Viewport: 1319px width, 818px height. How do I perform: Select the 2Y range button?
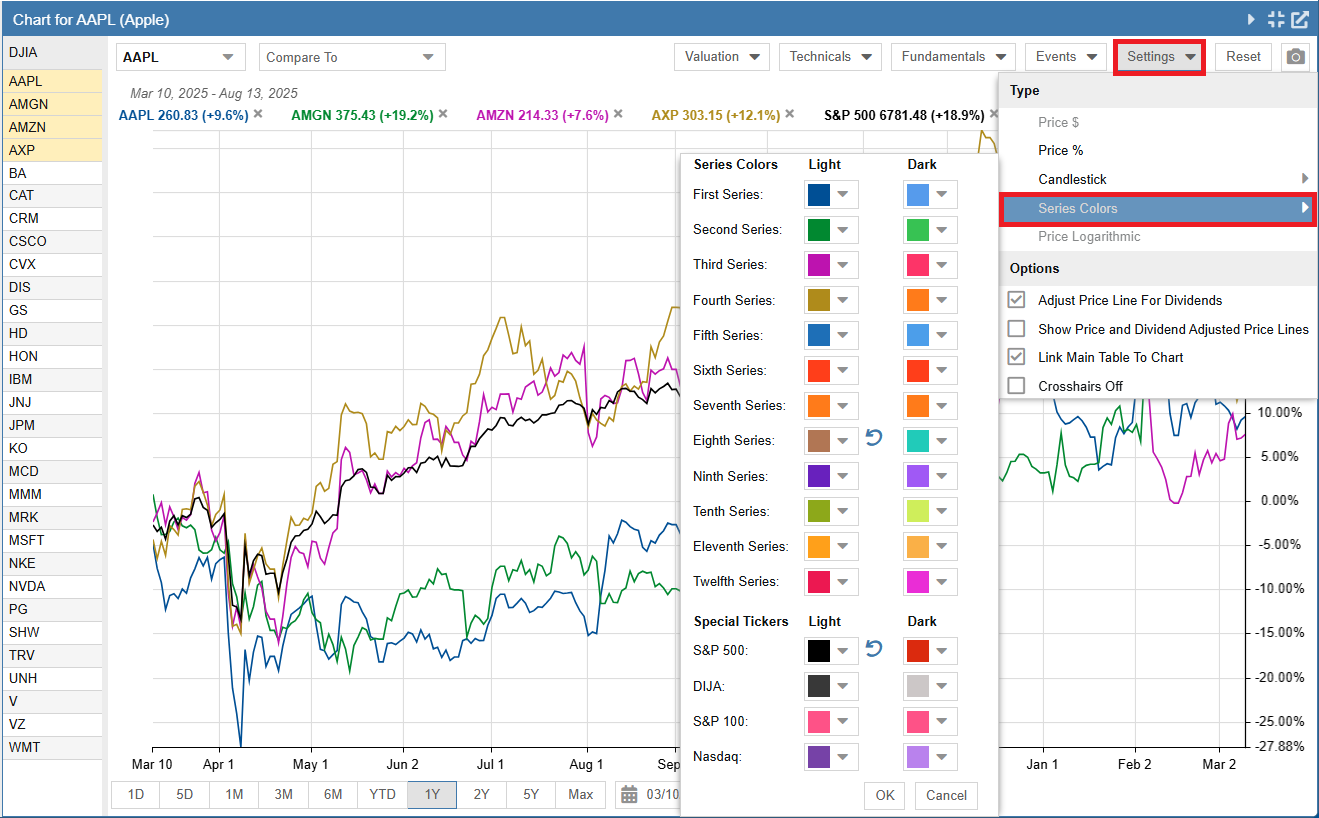[x=481, y=795]
